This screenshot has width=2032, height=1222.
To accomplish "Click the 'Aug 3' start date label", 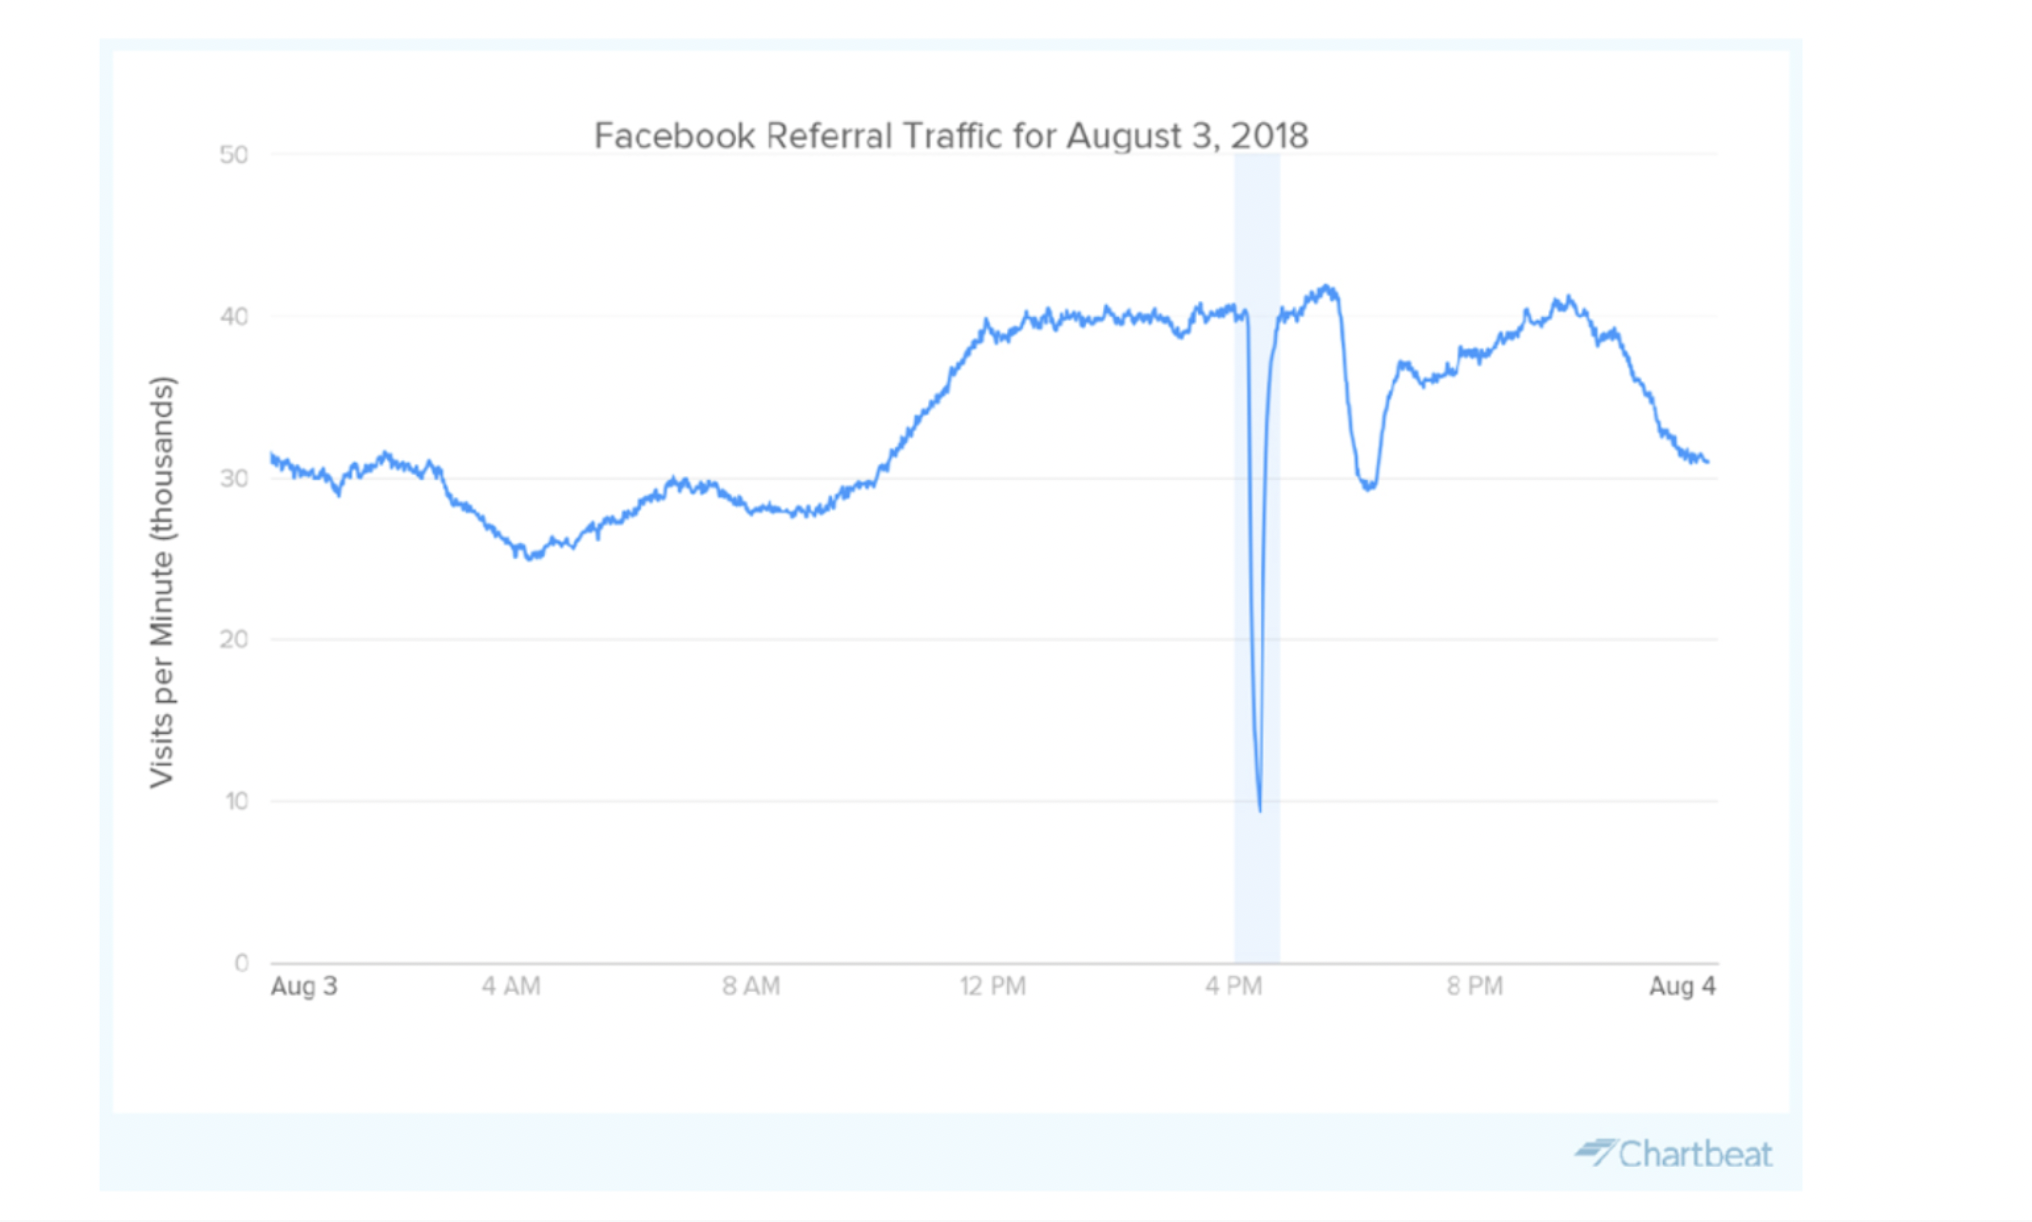I will pos(304,987).
